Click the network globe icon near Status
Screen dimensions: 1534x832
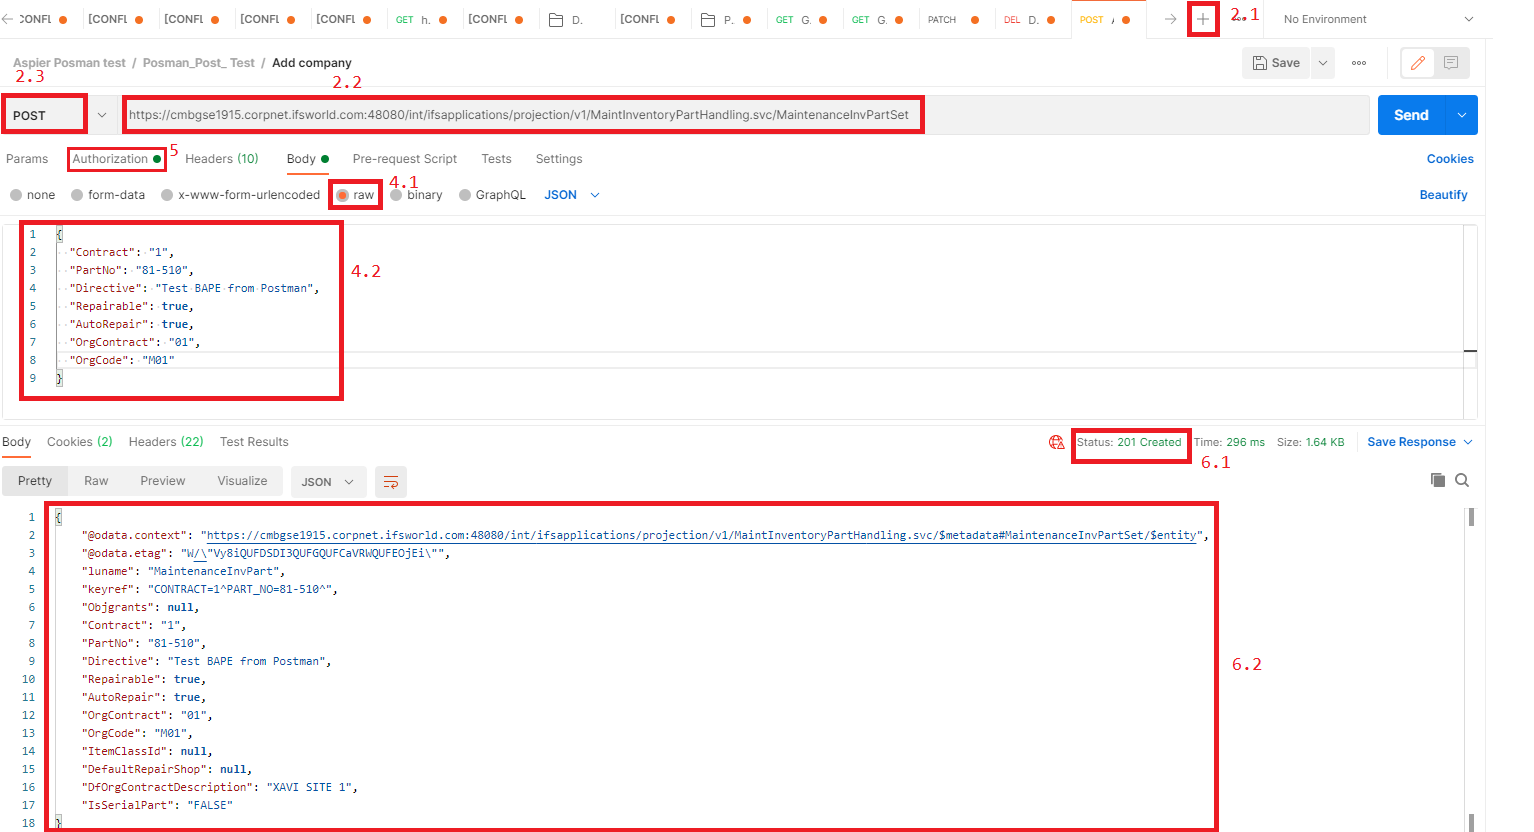point(1056,442)
